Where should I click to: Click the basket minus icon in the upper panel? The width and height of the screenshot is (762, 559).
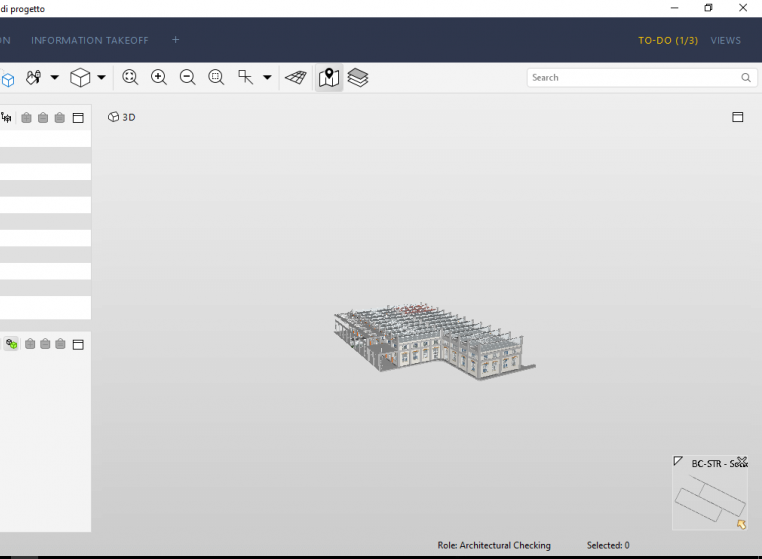tap(43, 118)
